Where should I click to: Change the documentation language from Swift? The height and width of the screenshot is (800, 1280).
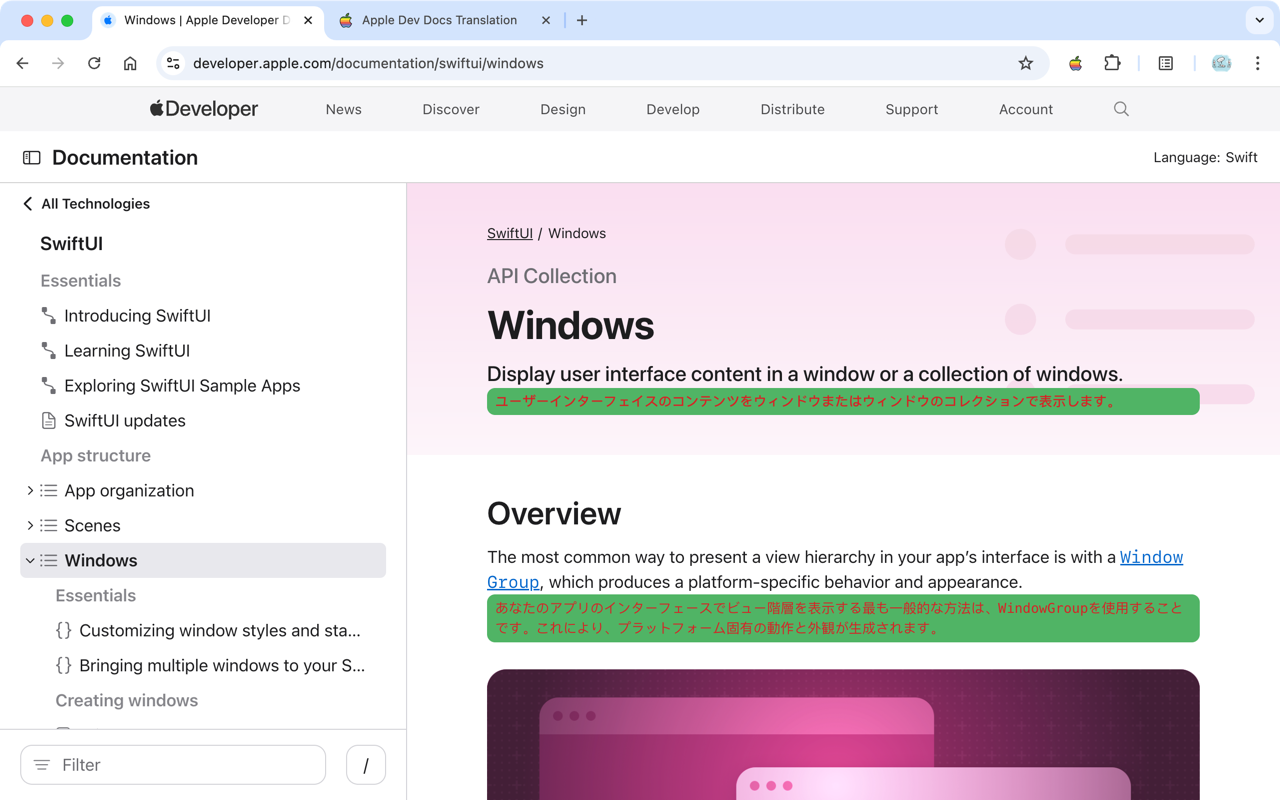click(x=1205, y=157)
